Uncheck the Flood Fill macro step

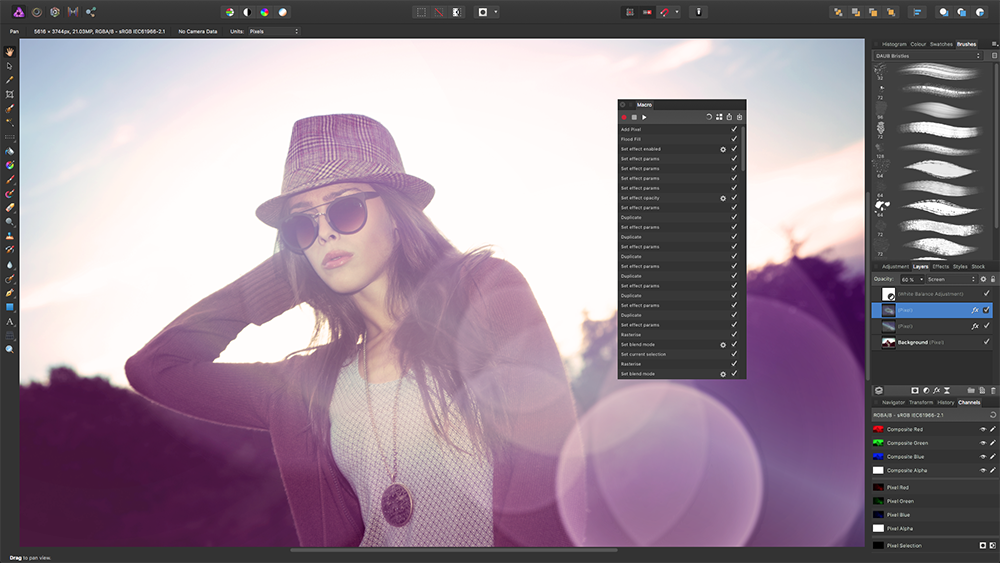coord(734,139)
